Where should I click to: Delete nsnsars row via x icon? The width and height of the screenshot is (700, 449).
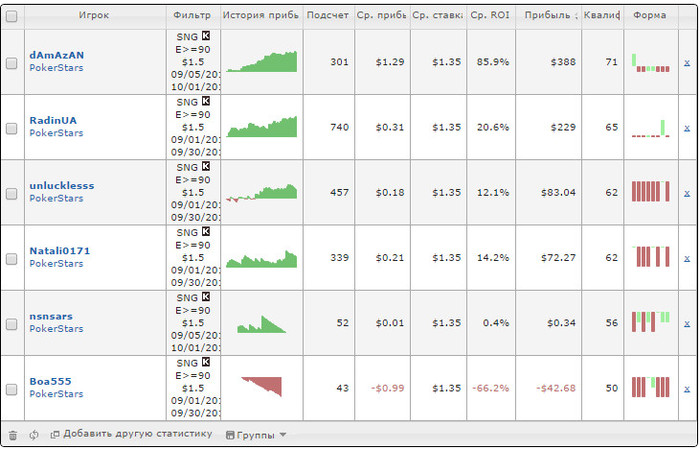coord(686,322)
